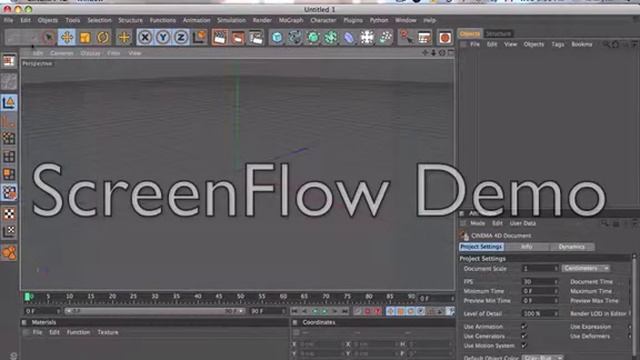Open the Tags menu in Object Manager

pos(558,44)
